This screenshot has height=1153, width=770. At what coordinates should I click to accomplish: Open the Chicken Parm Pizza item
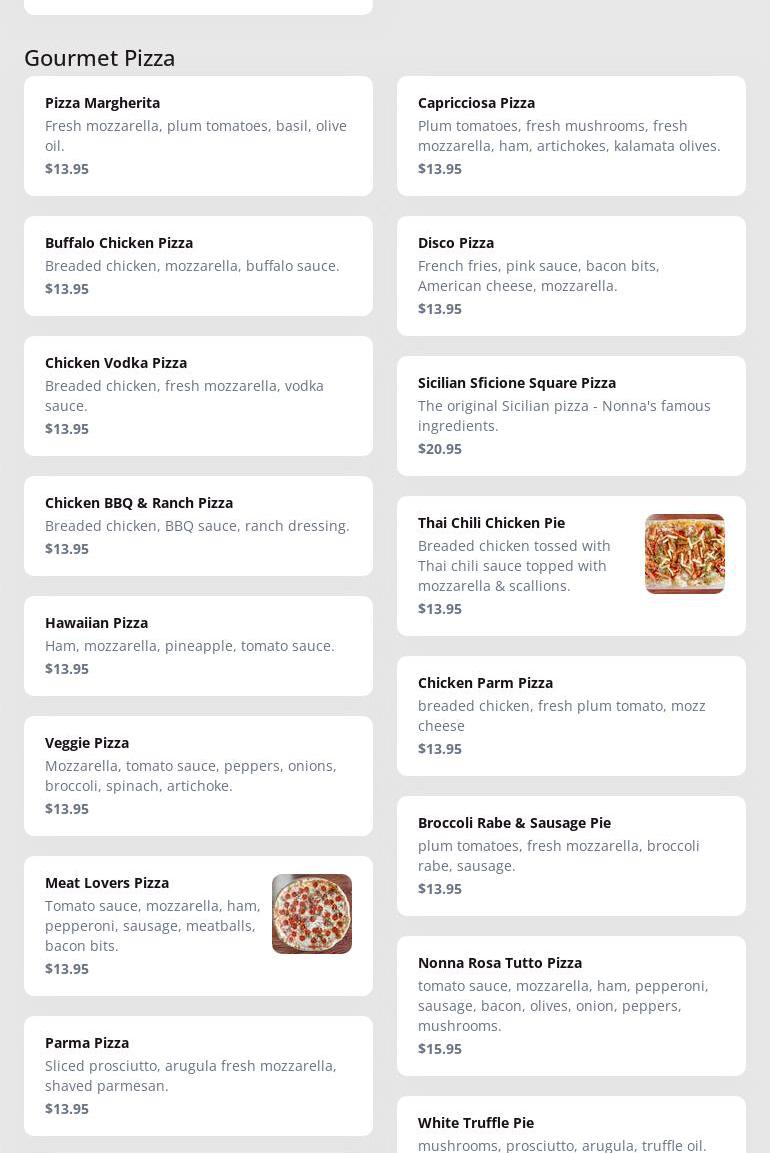(571, 716)
